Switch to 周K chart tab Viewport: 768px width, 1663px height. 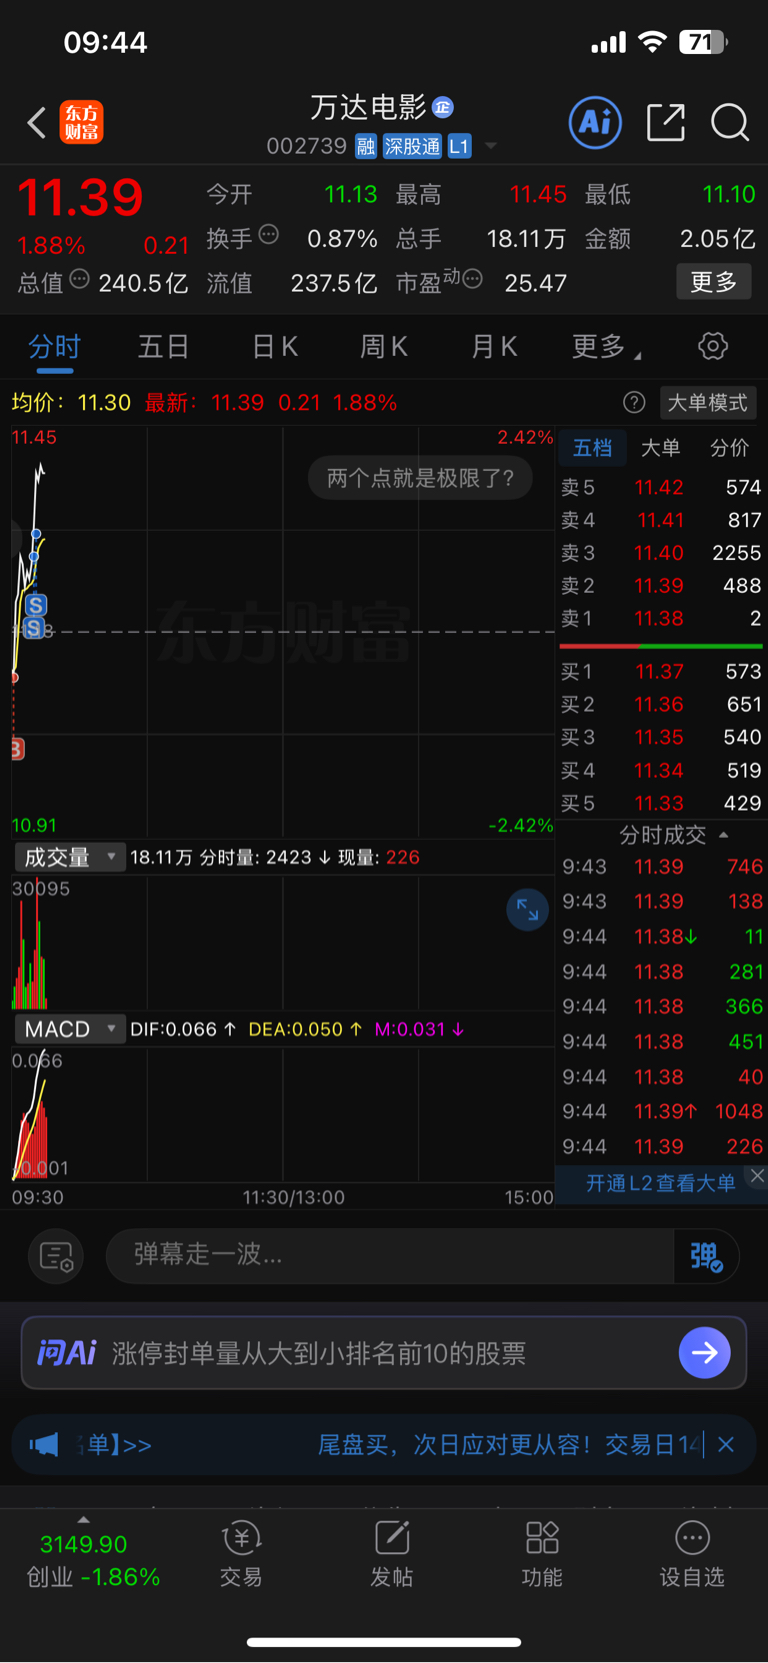[384, 347]
